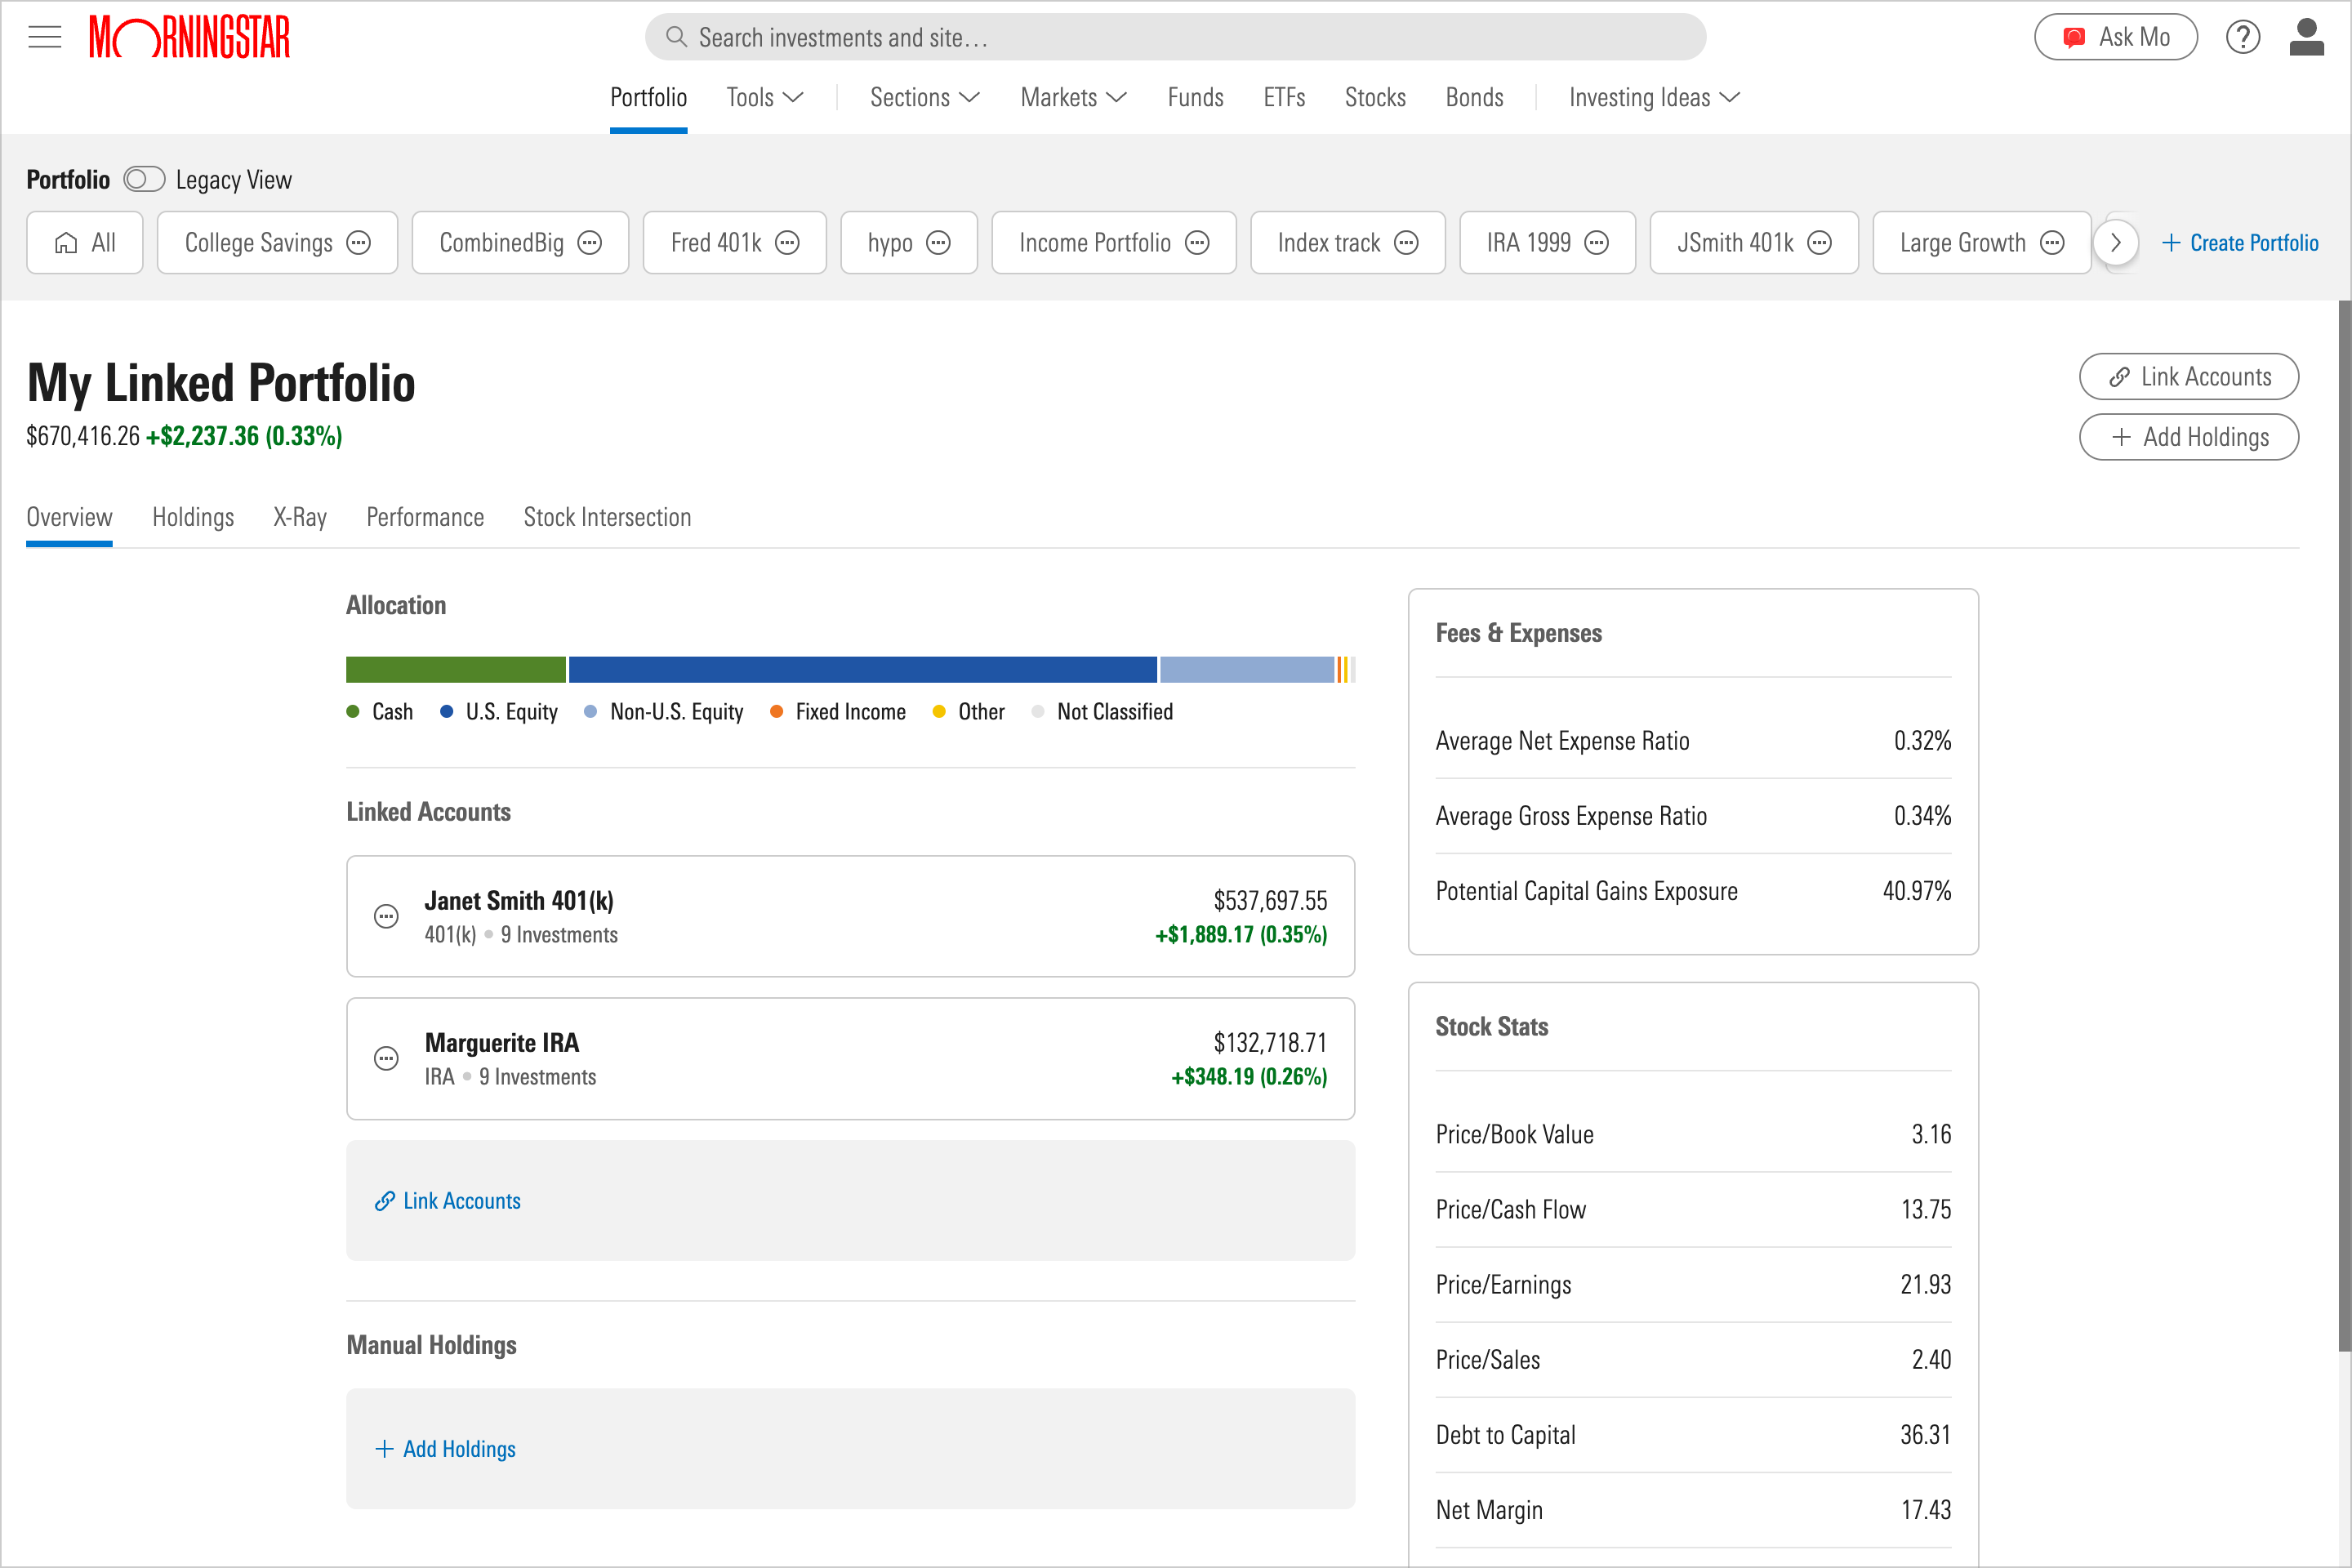Open Marguerite IRA account options icon
Screen dimensions: 2352x1568
click(386, 1058)
